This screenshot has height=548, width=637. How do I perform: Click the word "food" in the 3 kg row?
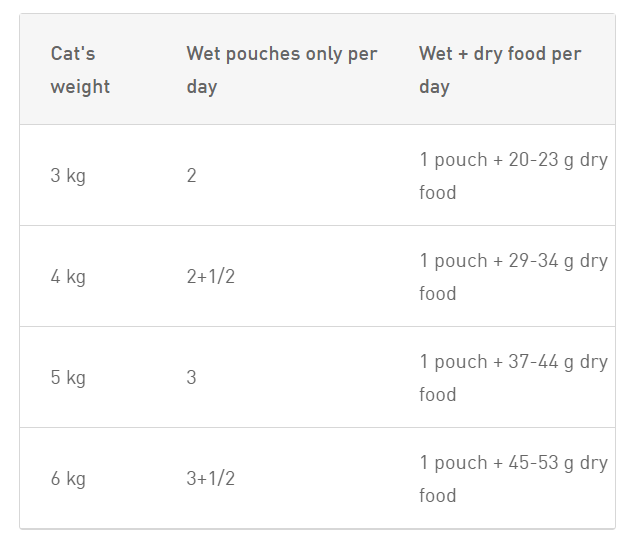click(x=438, y=193)
